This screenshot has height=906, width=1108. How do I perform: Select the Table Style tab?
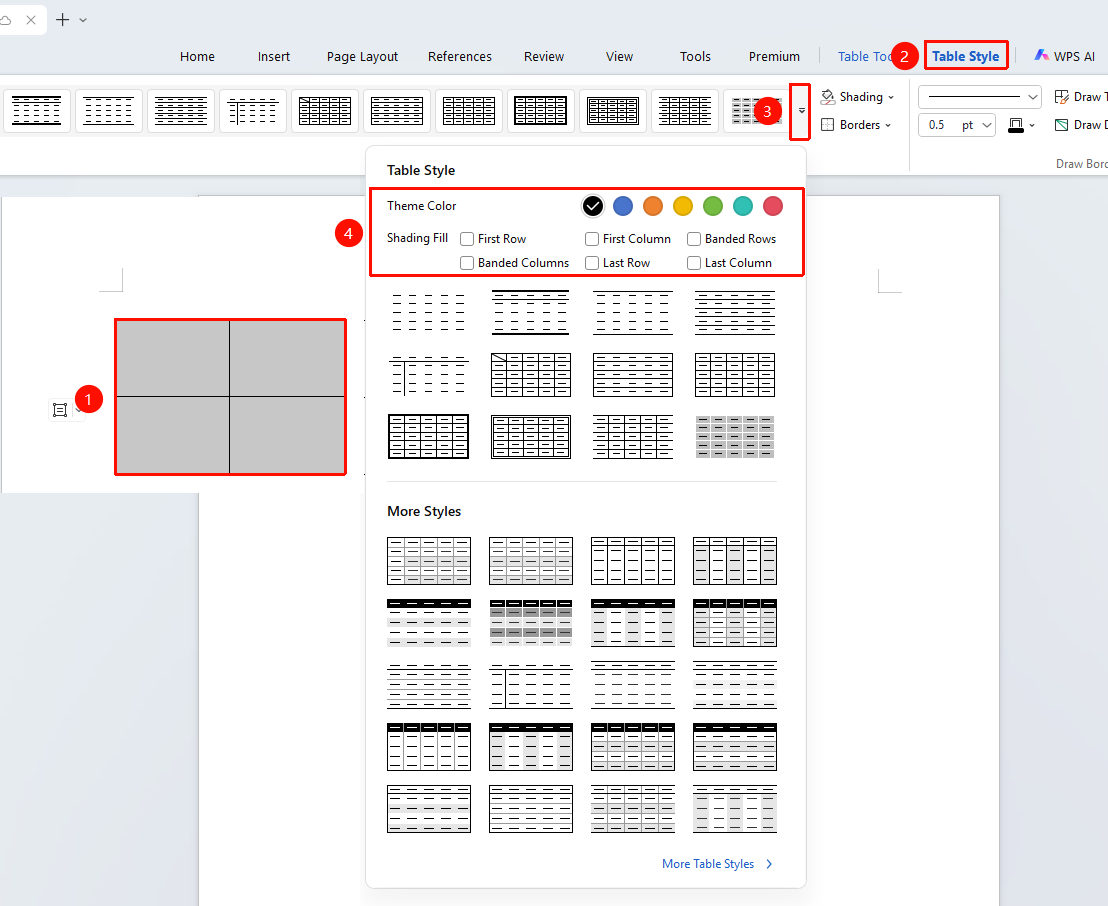pyautogui.click(x=965, y=57)
